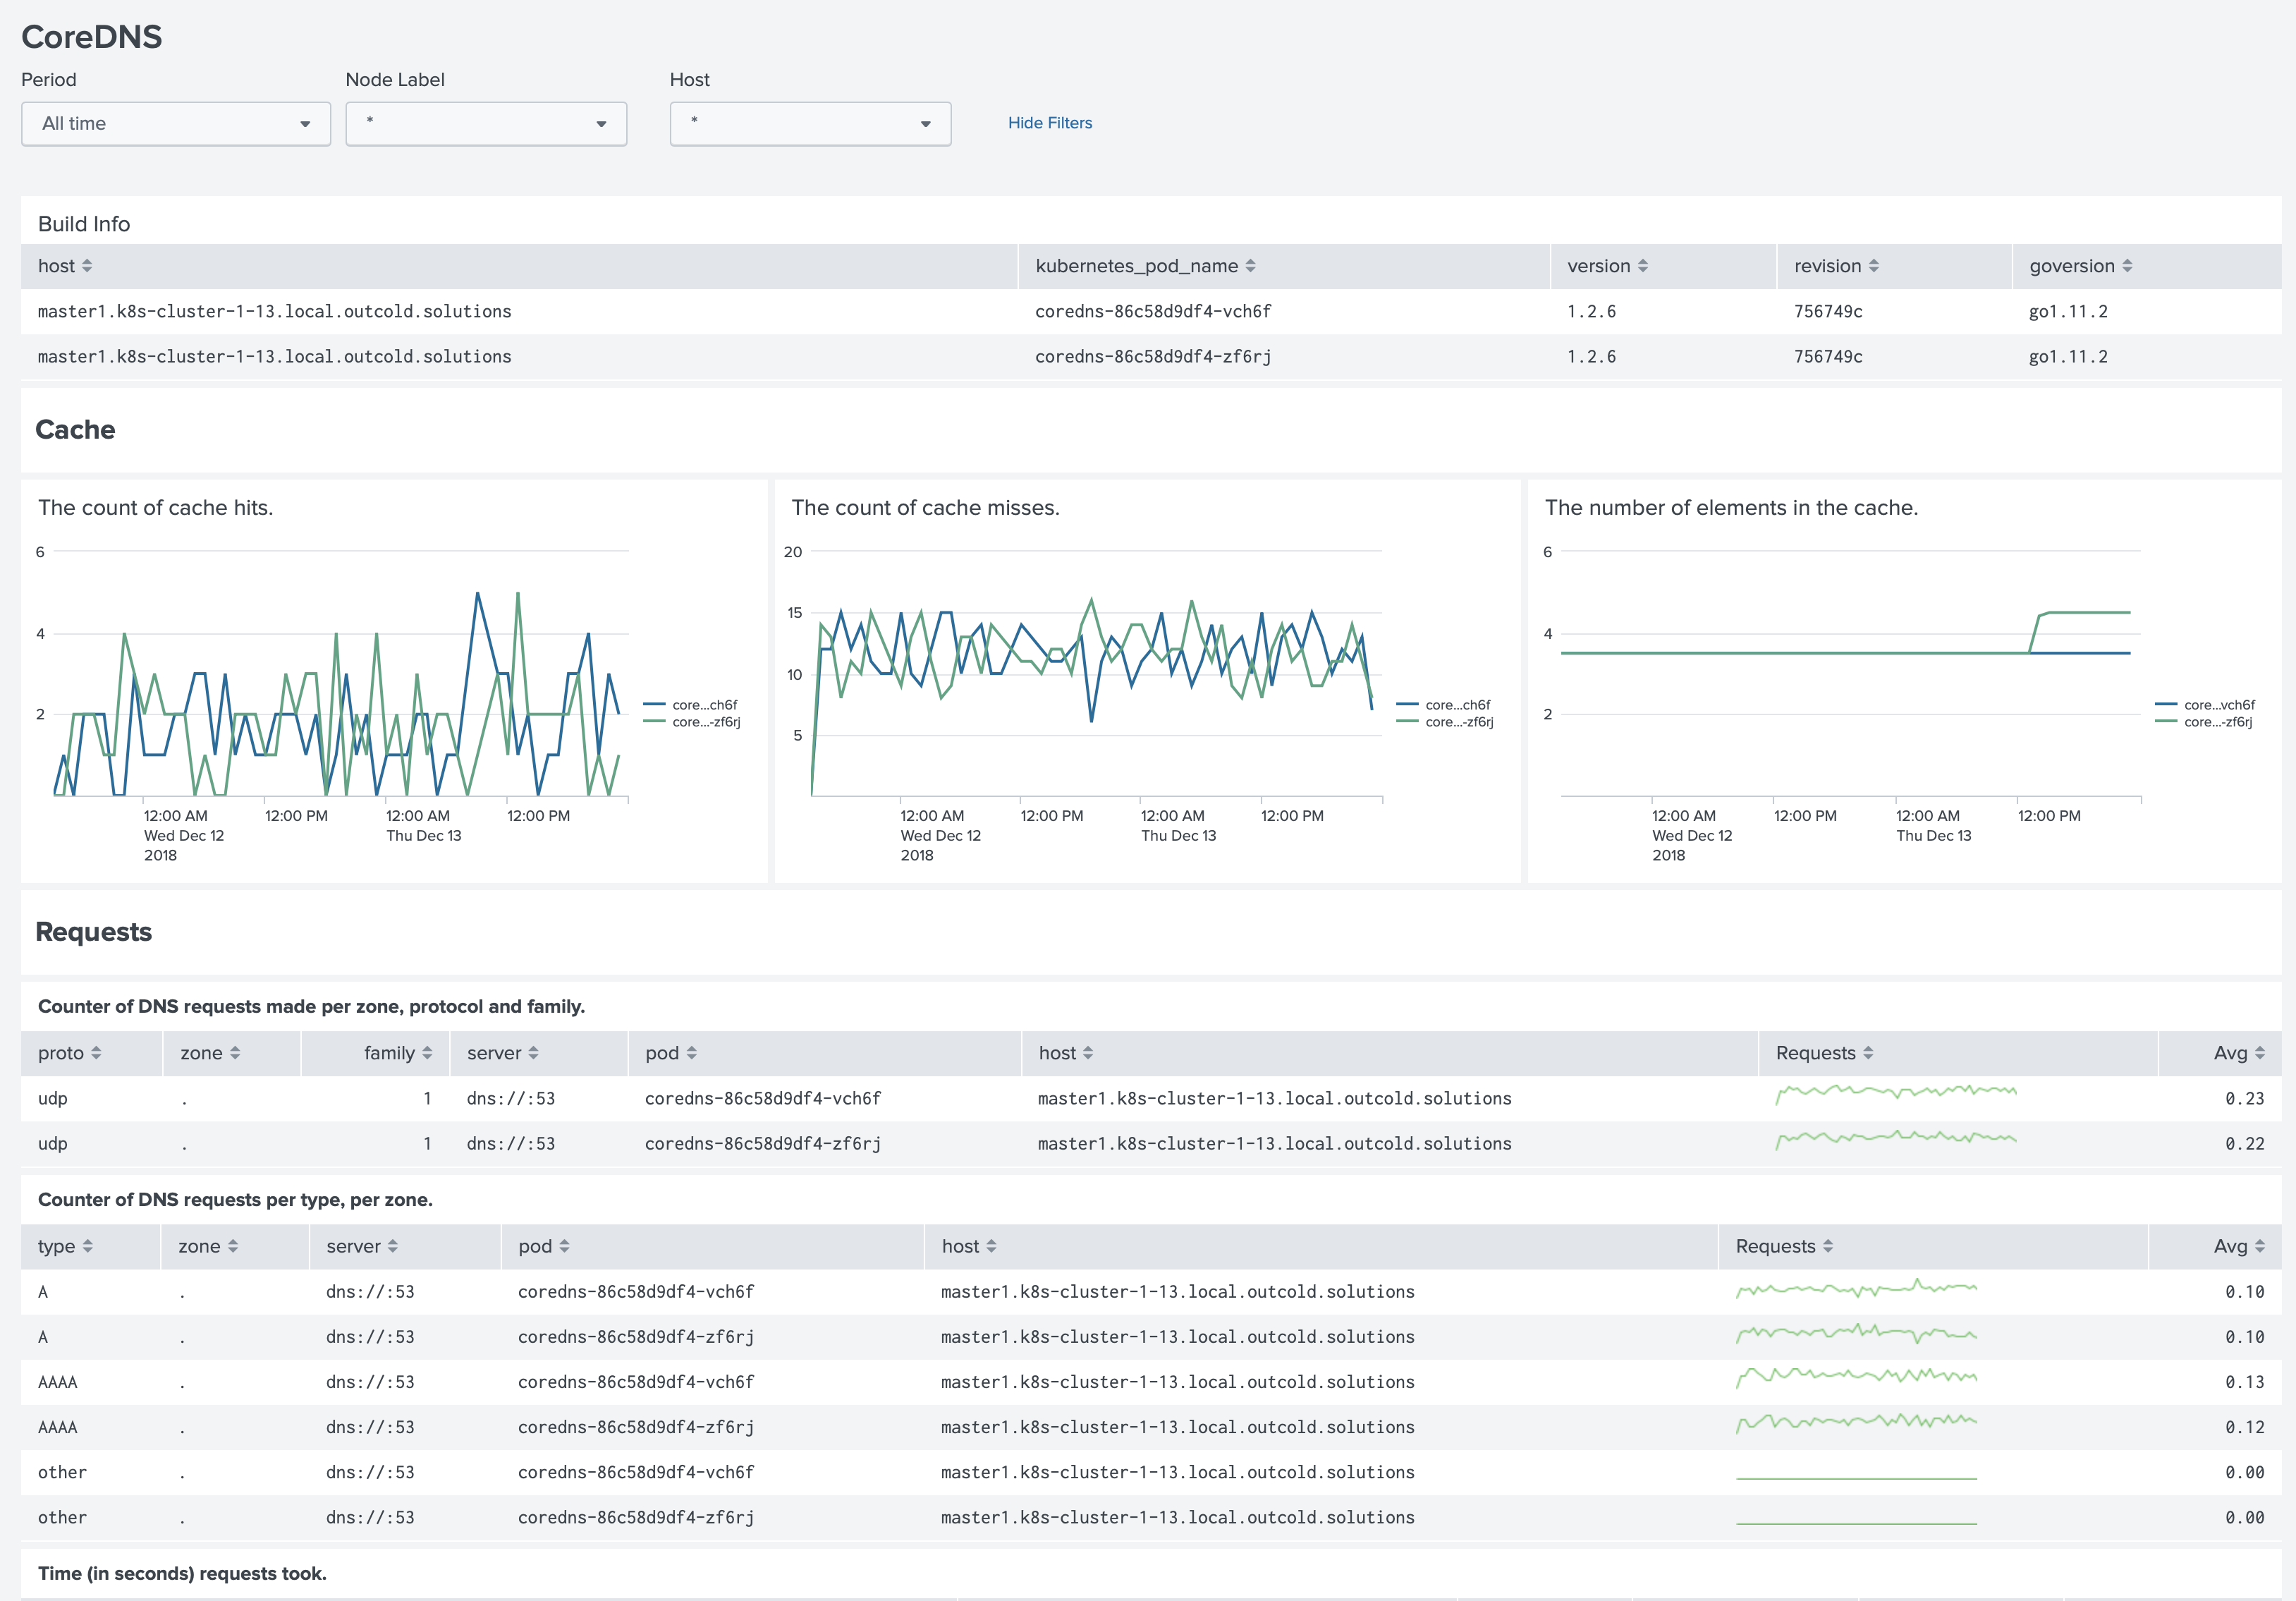2296x1601 pixels.
Task: Click type A row for pod vch6f
Action: [1151, 1292]
